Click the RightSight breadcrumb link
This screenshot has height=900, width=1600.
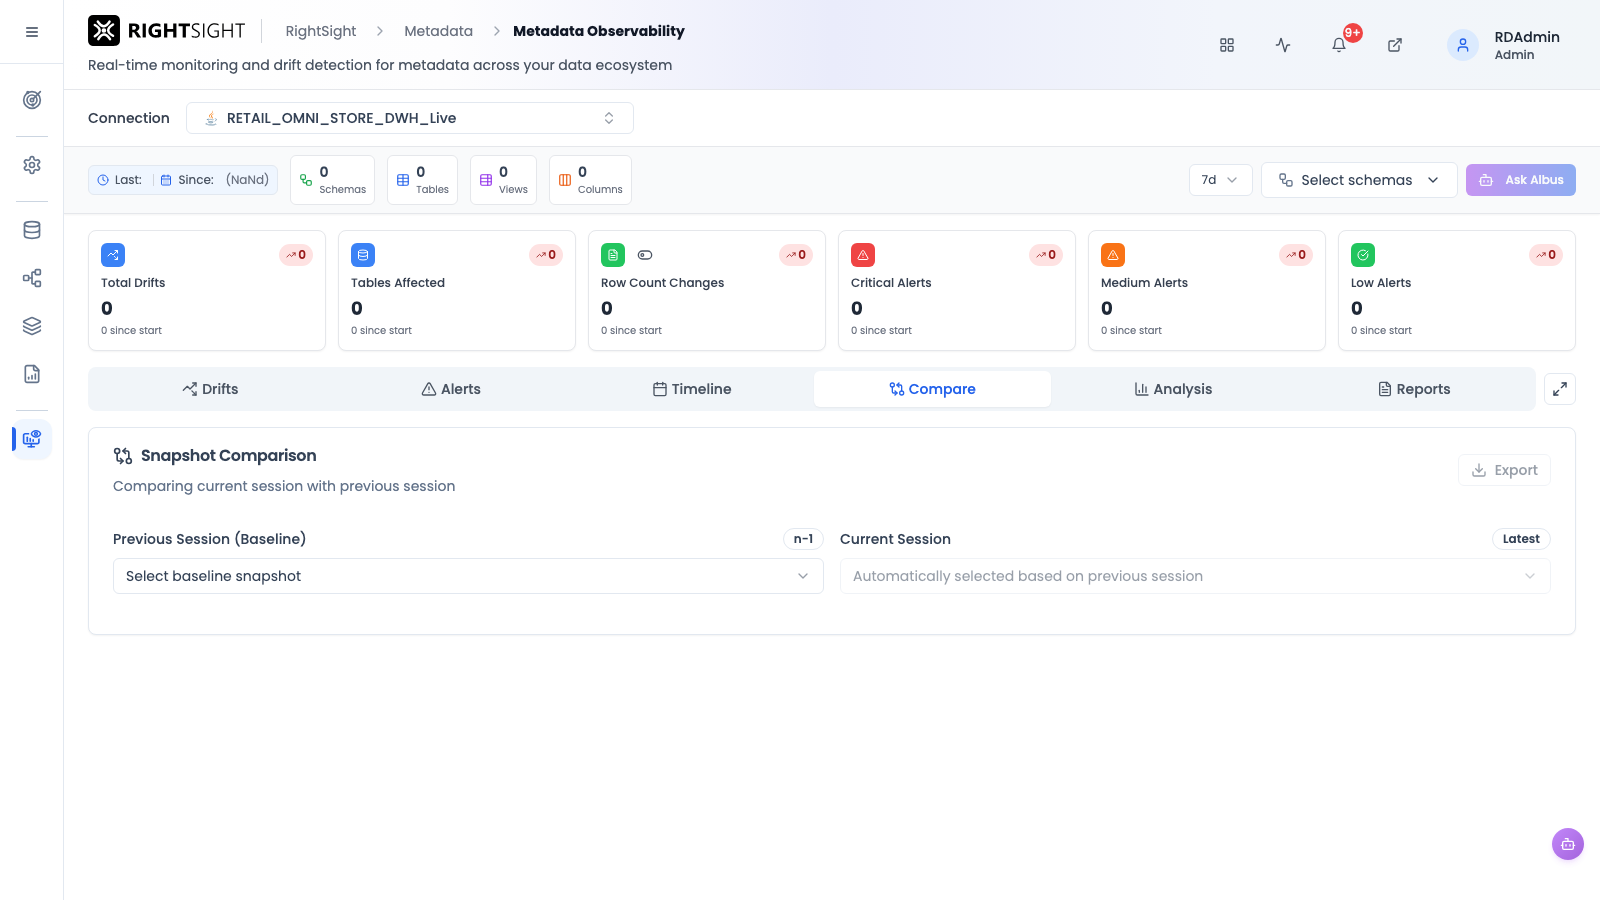tap(321, 31)
